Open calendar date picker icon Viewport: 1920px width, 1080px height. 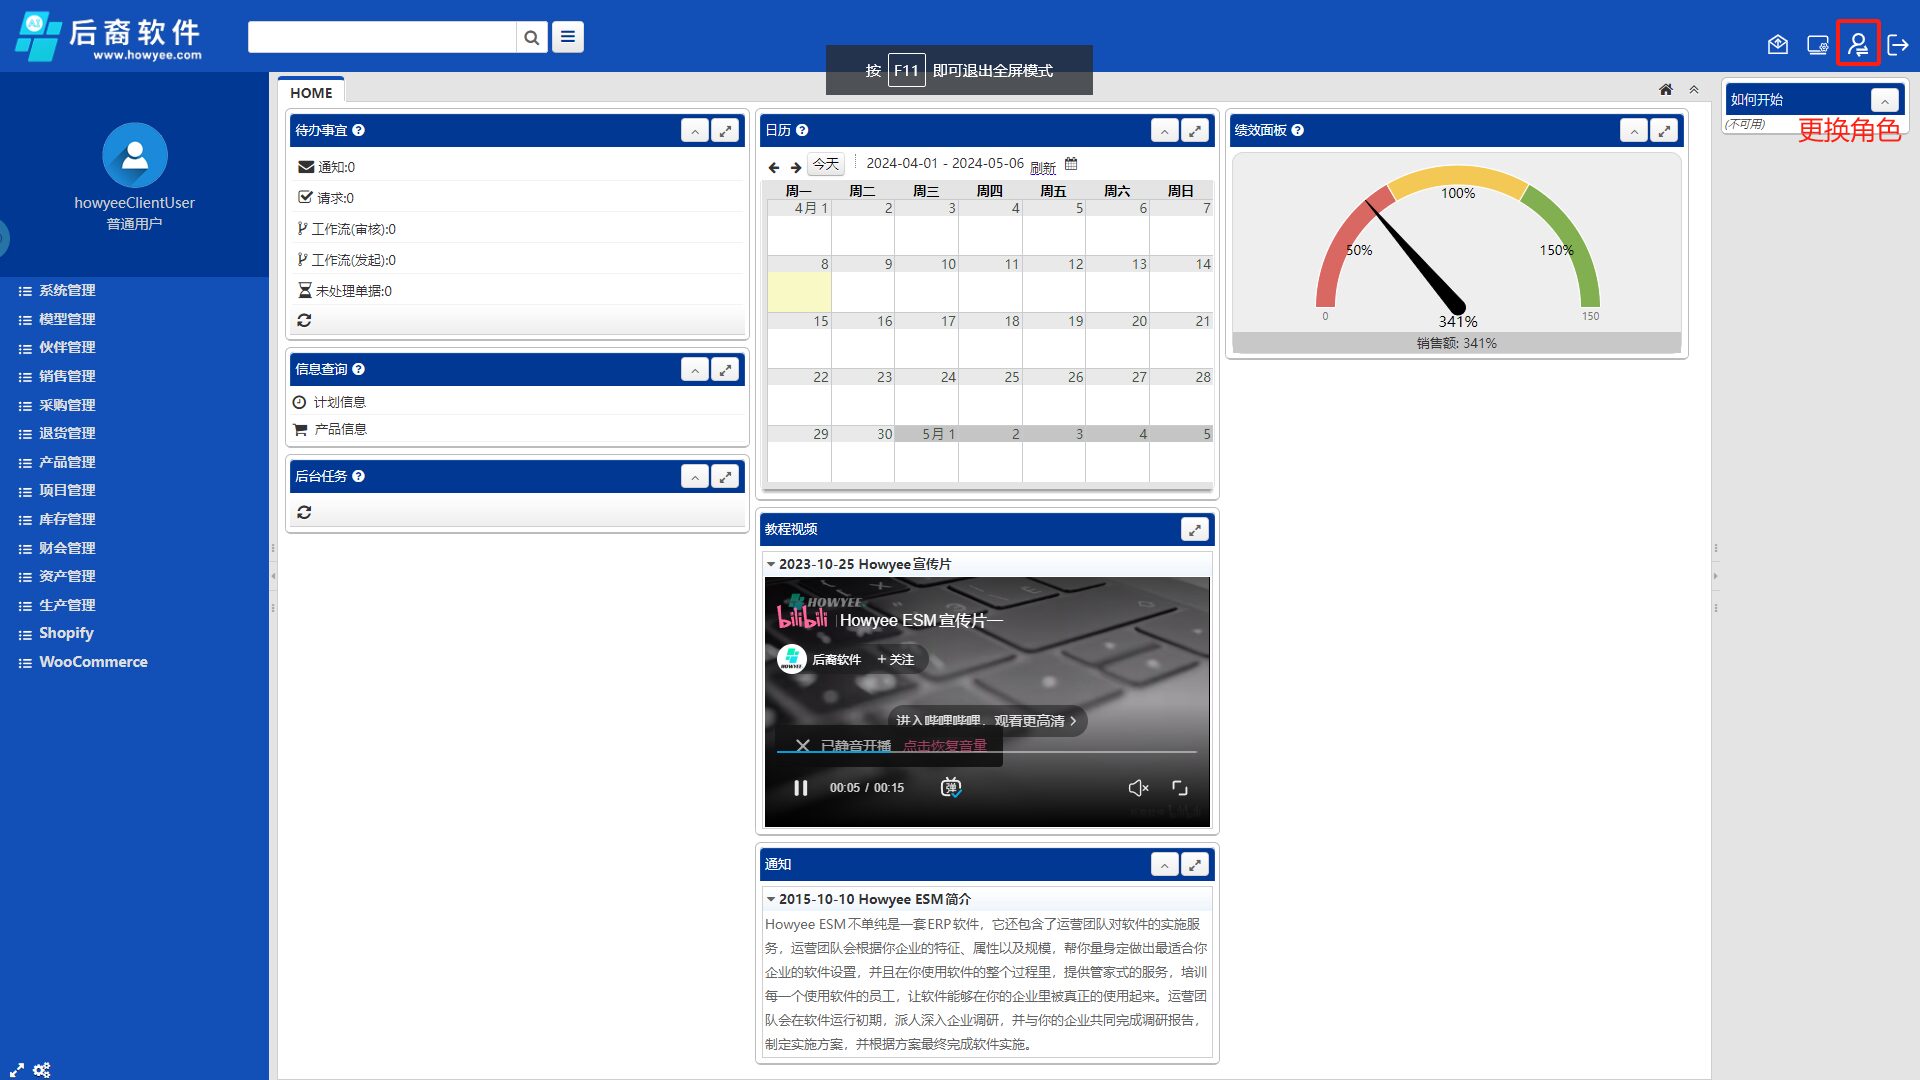point(1071,164)
